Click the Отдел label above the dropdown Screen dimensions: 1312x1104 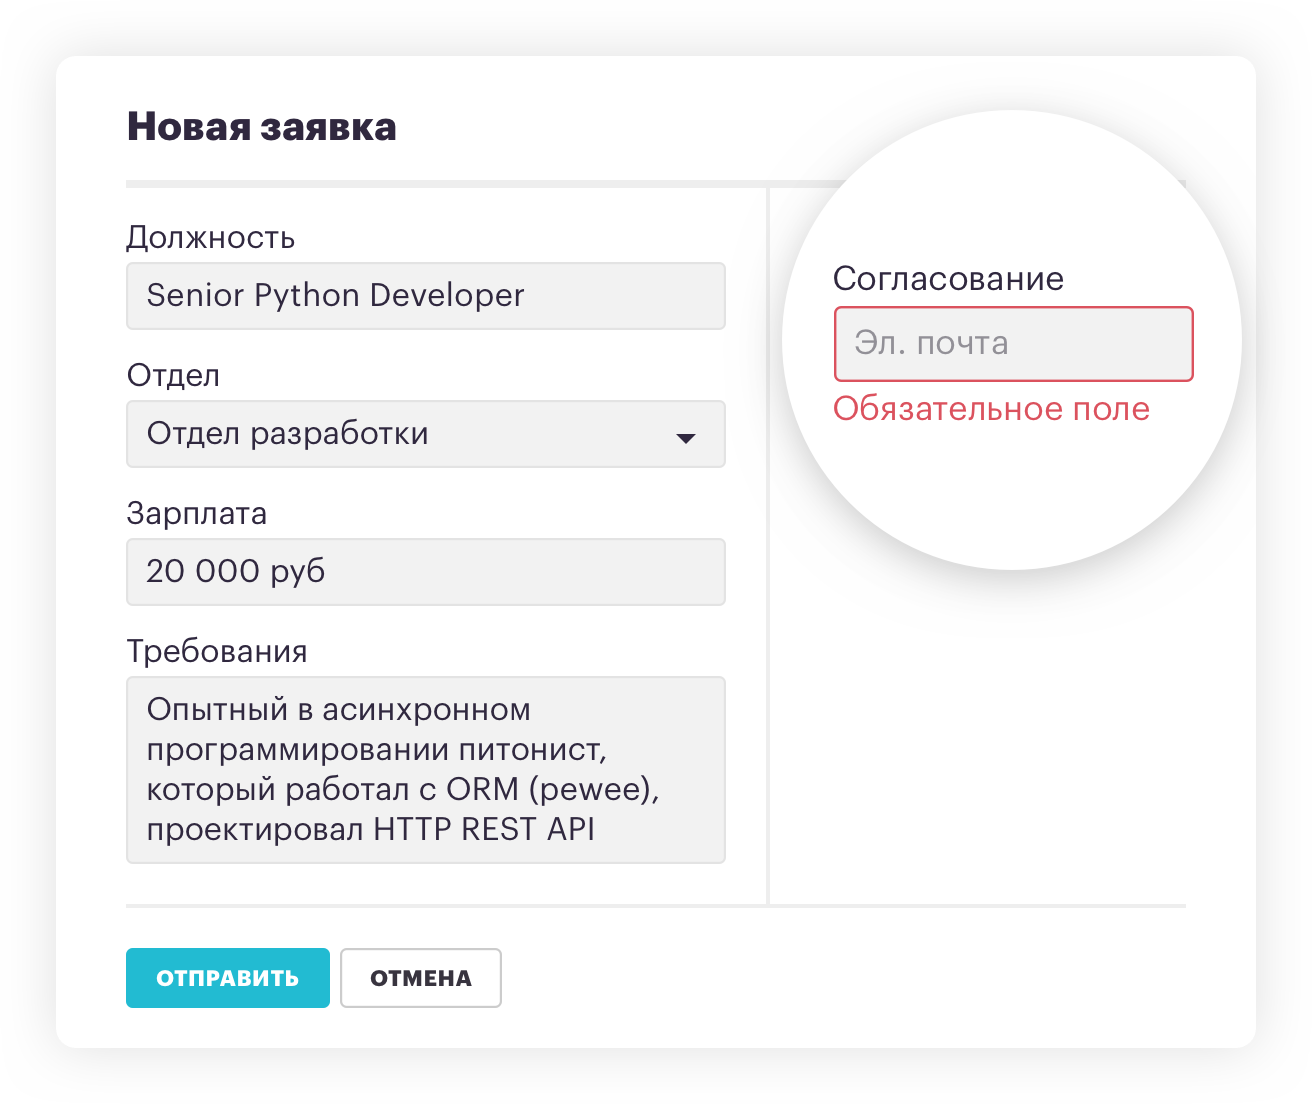point(173,376)
